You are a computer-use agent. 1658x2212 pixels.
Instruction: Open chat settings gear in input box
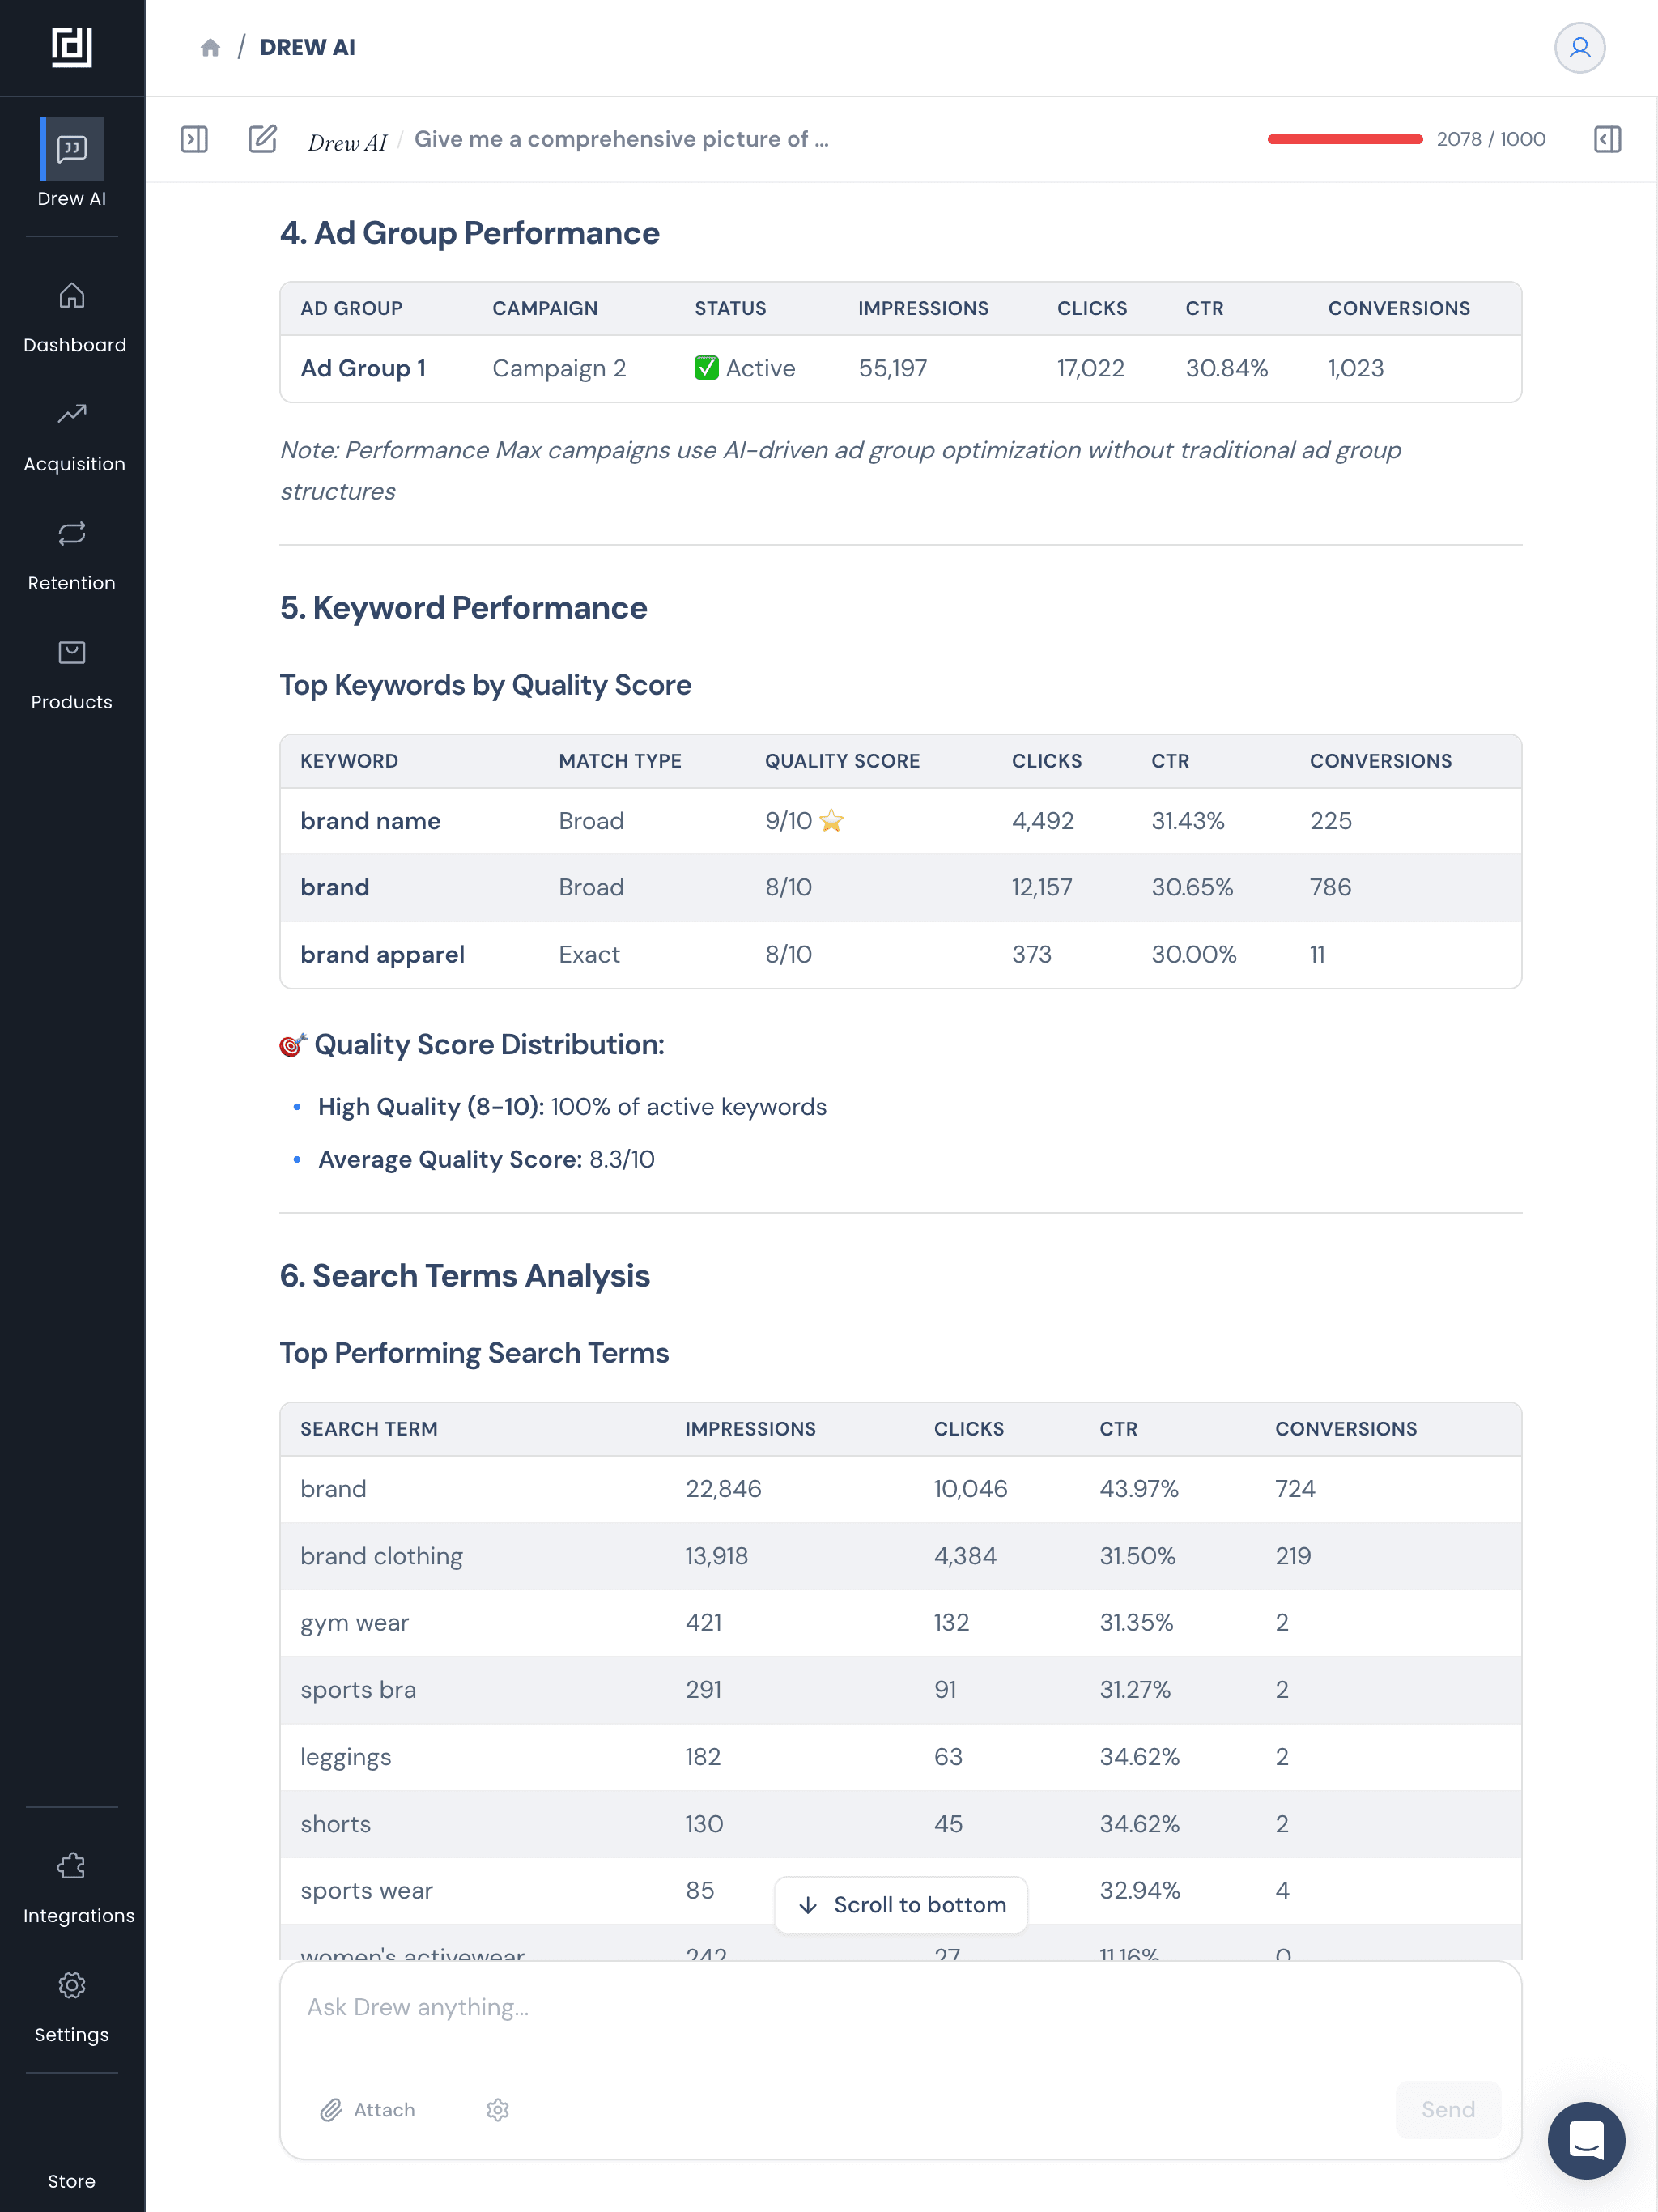point(498,2109)
